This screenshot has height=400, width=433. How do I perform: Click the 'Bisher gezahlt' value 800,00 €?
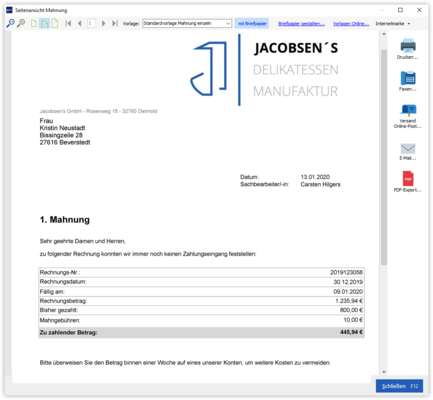click(351, 310)
